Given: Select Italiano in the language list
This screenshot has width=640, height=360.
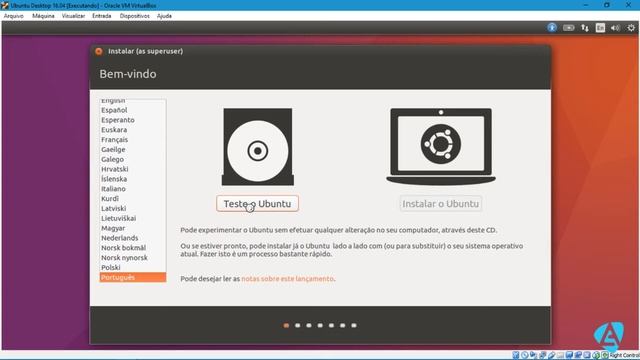Looking at the screenshot, I should [133, 189].
